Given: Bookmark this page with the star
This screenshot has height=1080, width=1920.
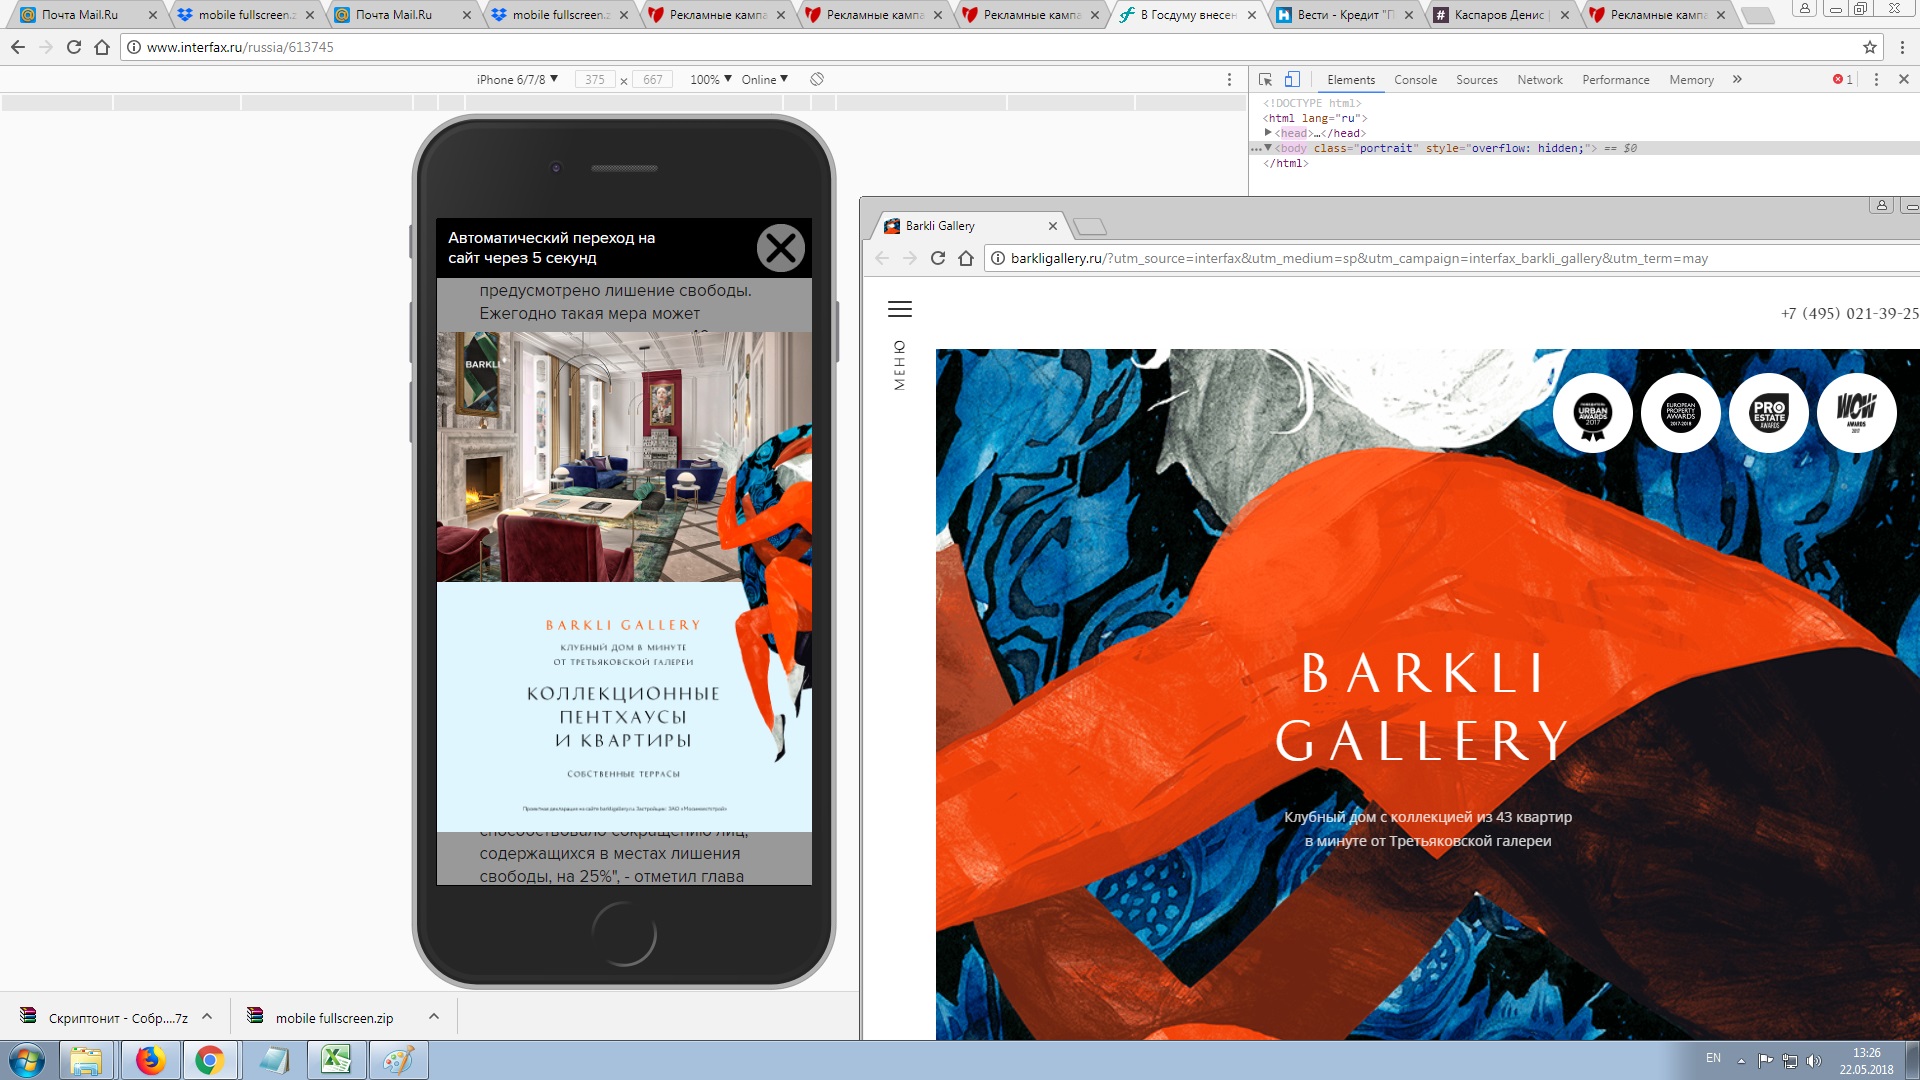Looking at the screenshot, I should [x=1869, y=47].
